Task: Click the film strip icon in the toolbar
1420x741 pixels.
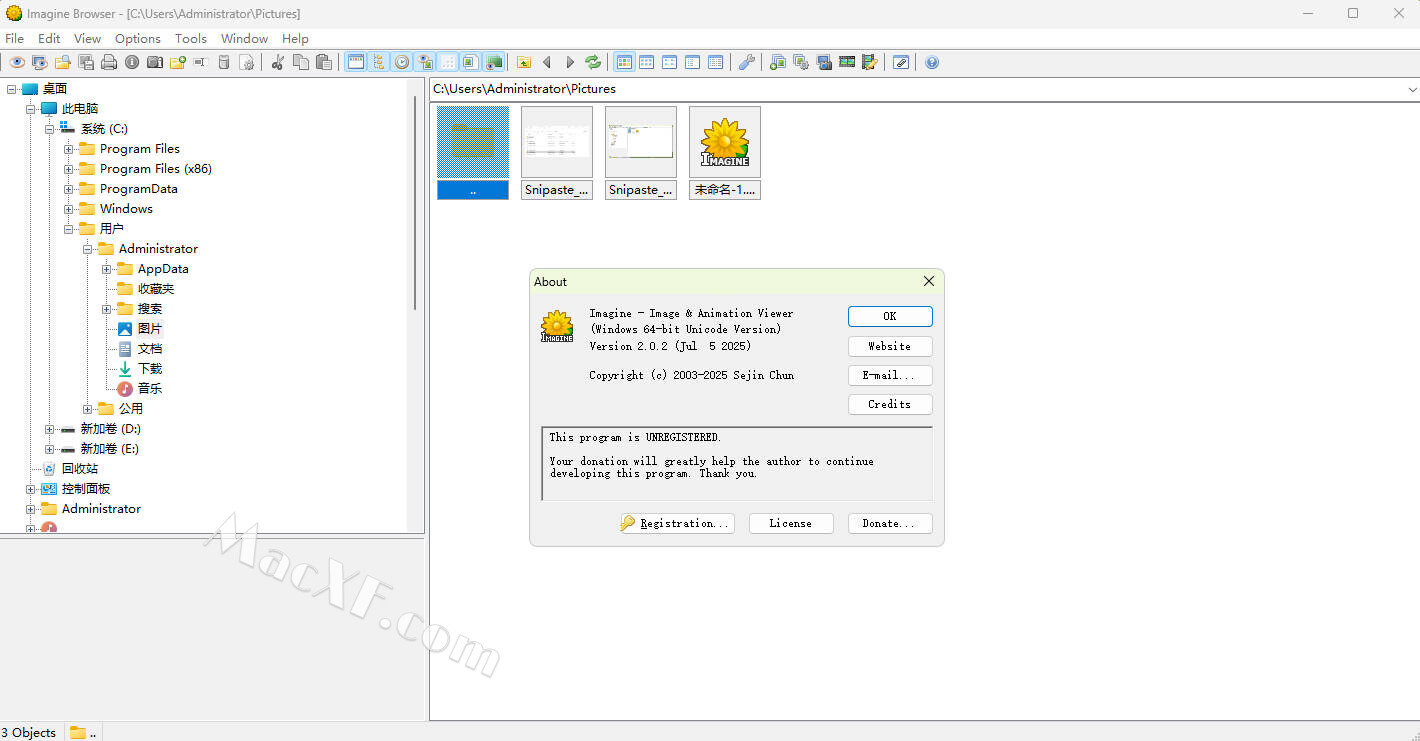Action: point(847,62)
